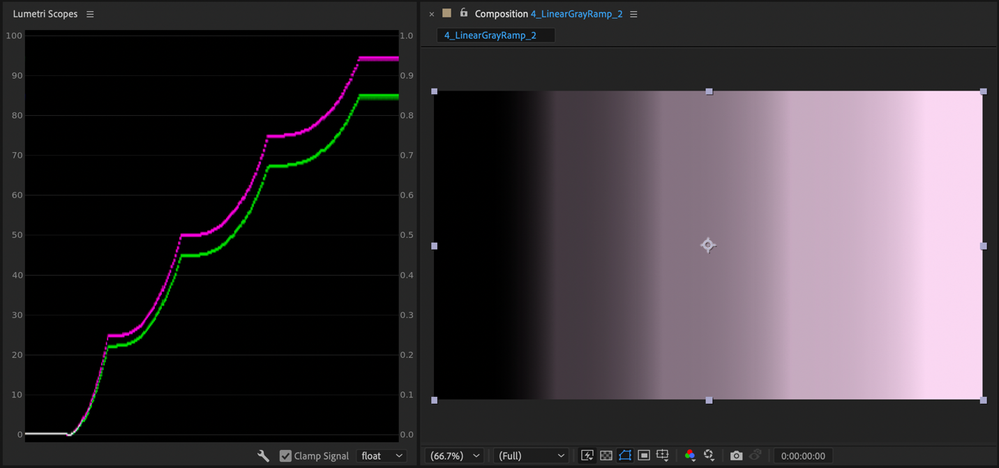Toggle mask and shape path visibility

coord(625,455)
